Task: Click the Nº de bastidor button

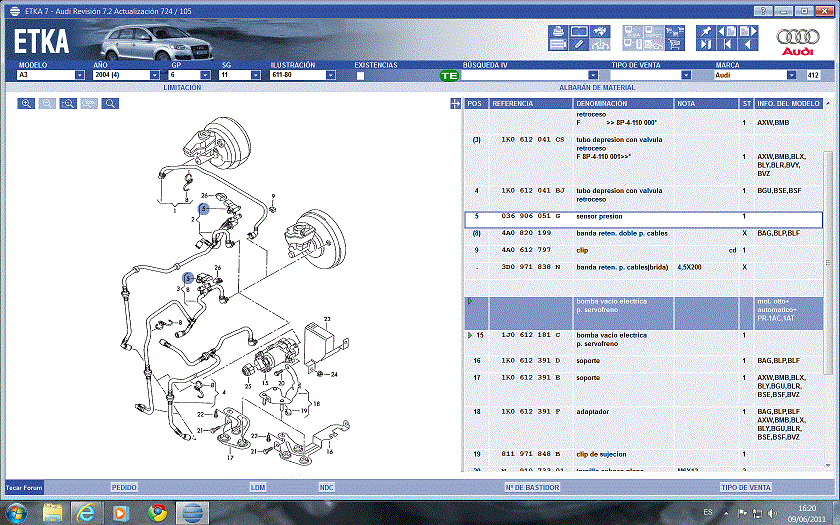Action: pos(532,488)
